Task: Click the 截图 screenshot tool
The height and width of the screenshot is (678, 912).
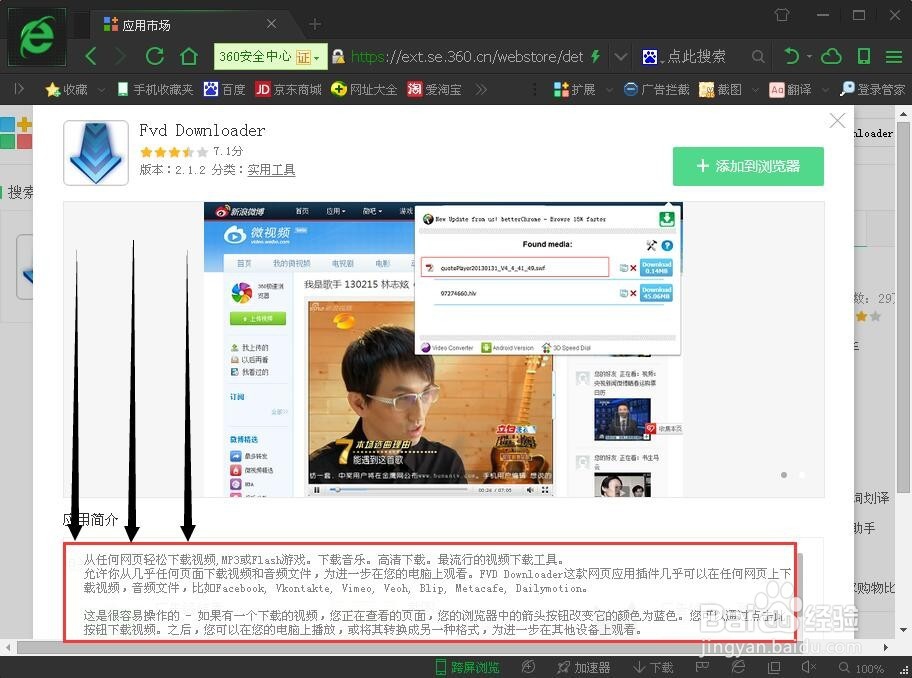Action: pyautogui.click(x=720, y=90)
